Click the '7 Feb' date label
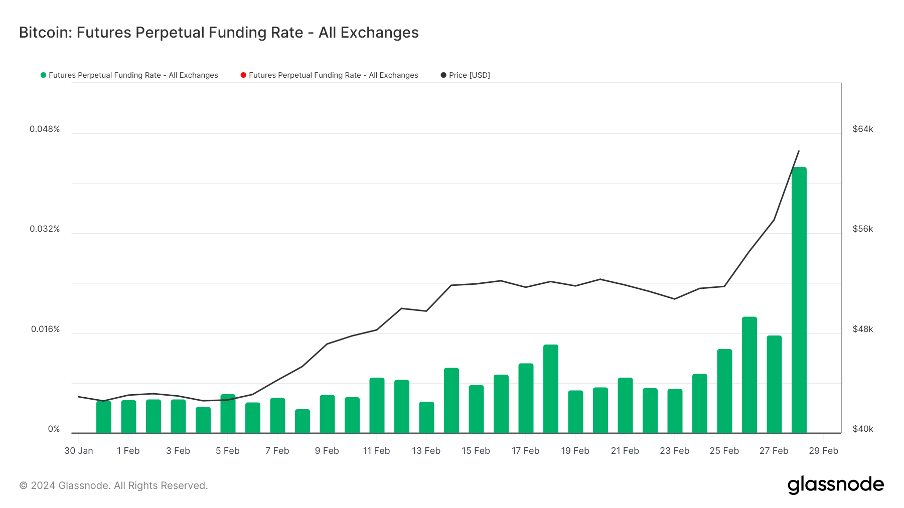This screenshot has width=904, height=508. pos(277,451)
